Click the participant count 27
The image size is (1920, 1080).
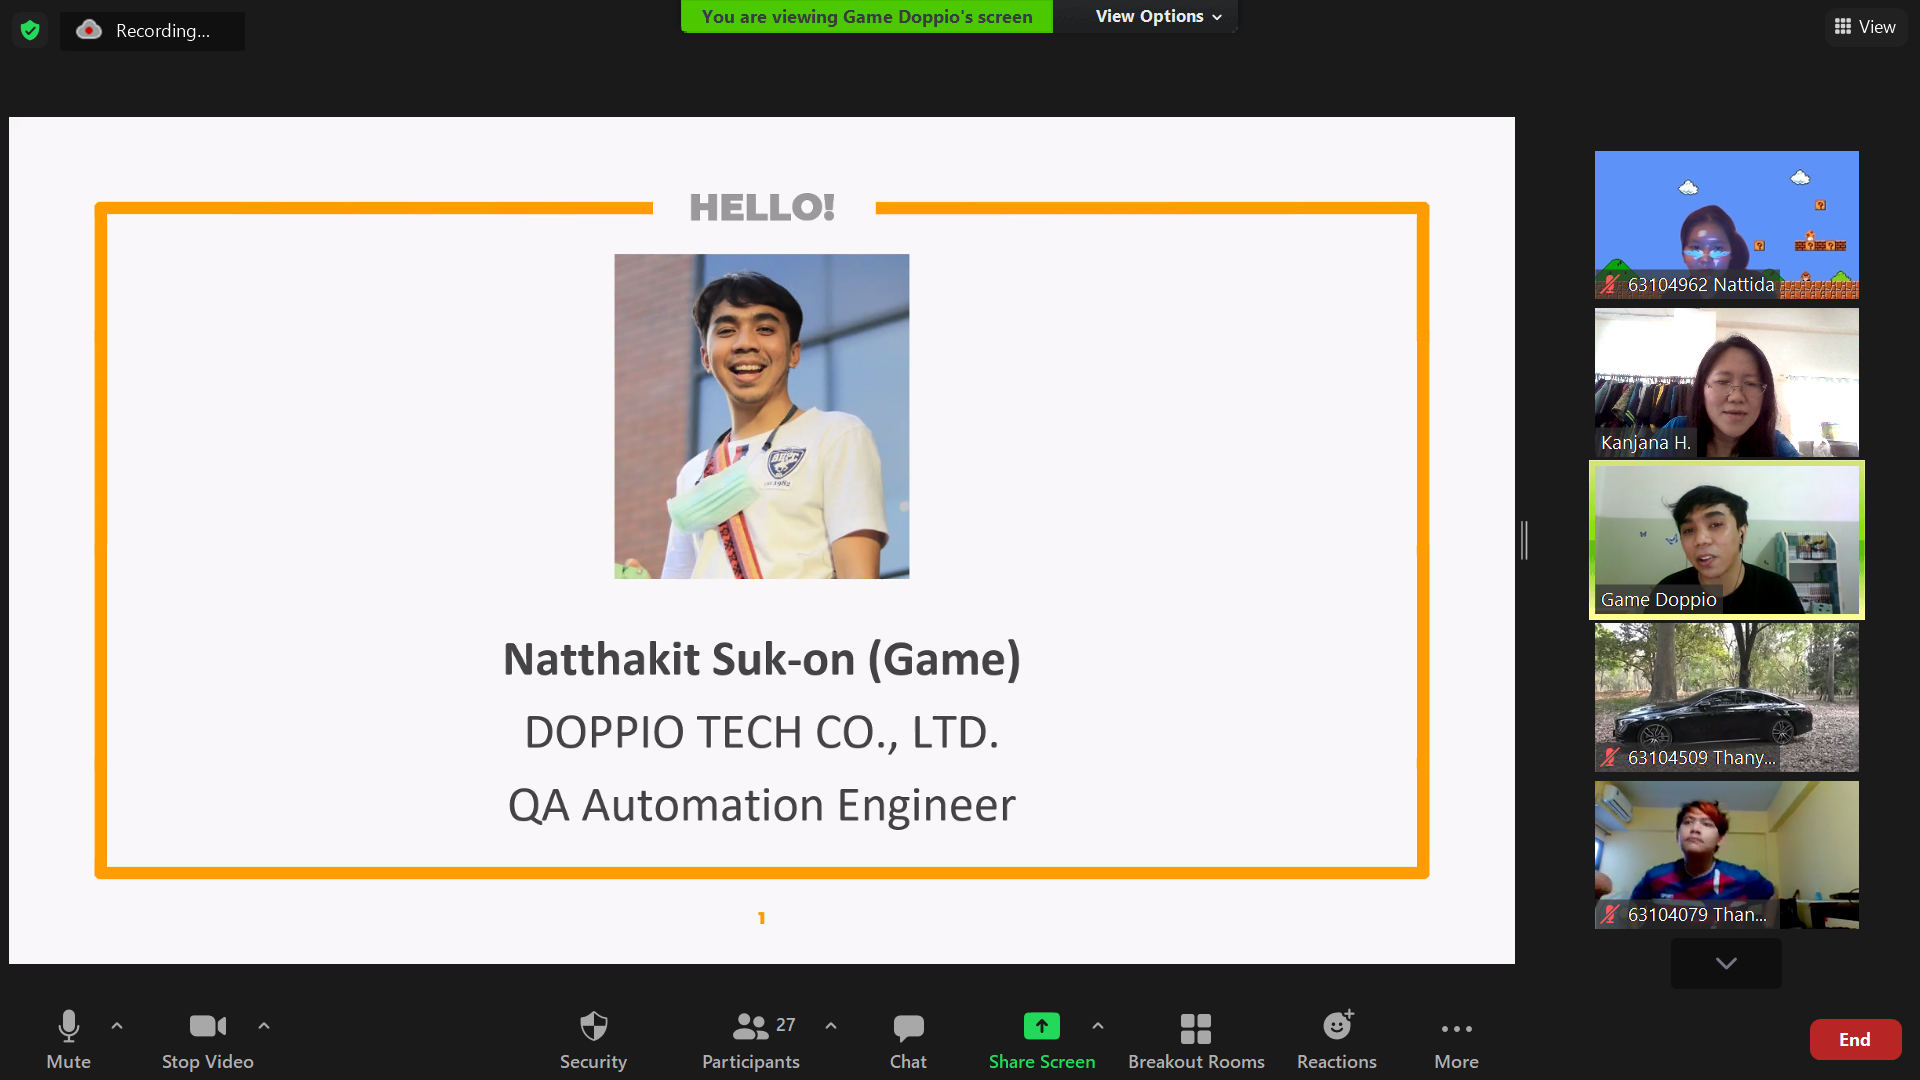(786, 1025)
